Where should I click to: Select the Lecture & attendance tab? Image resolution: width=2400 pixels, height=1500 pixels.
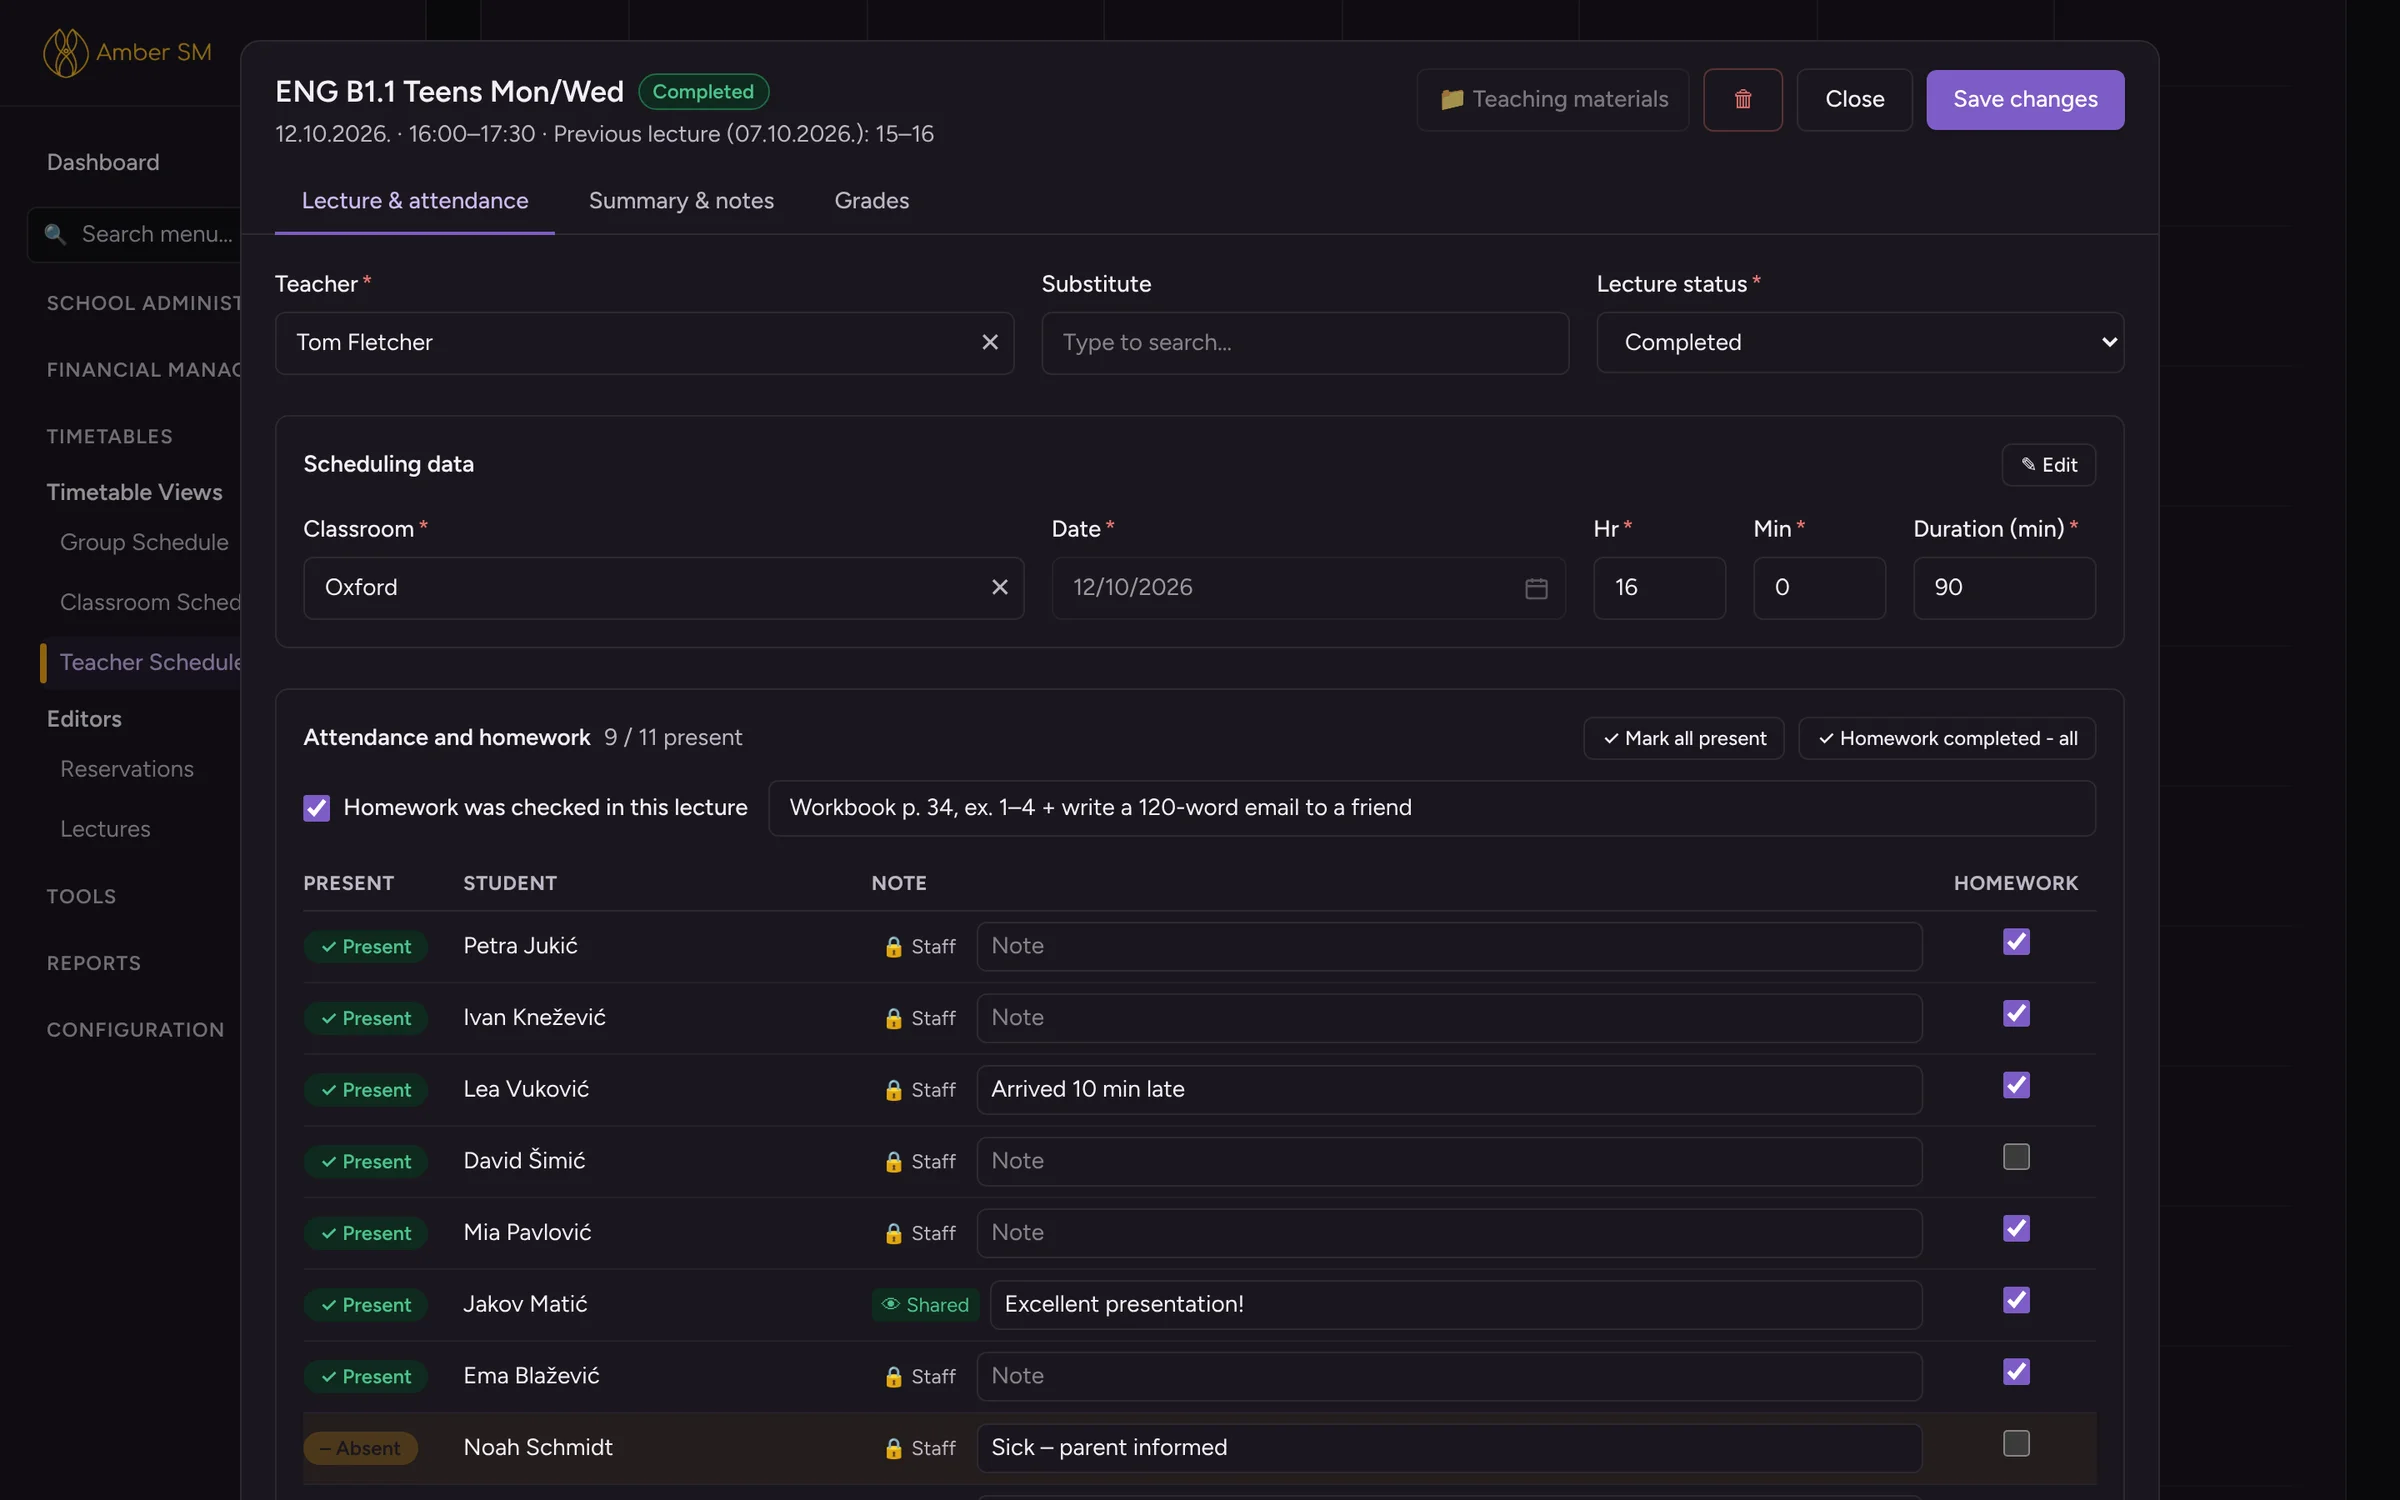point(414,200)
